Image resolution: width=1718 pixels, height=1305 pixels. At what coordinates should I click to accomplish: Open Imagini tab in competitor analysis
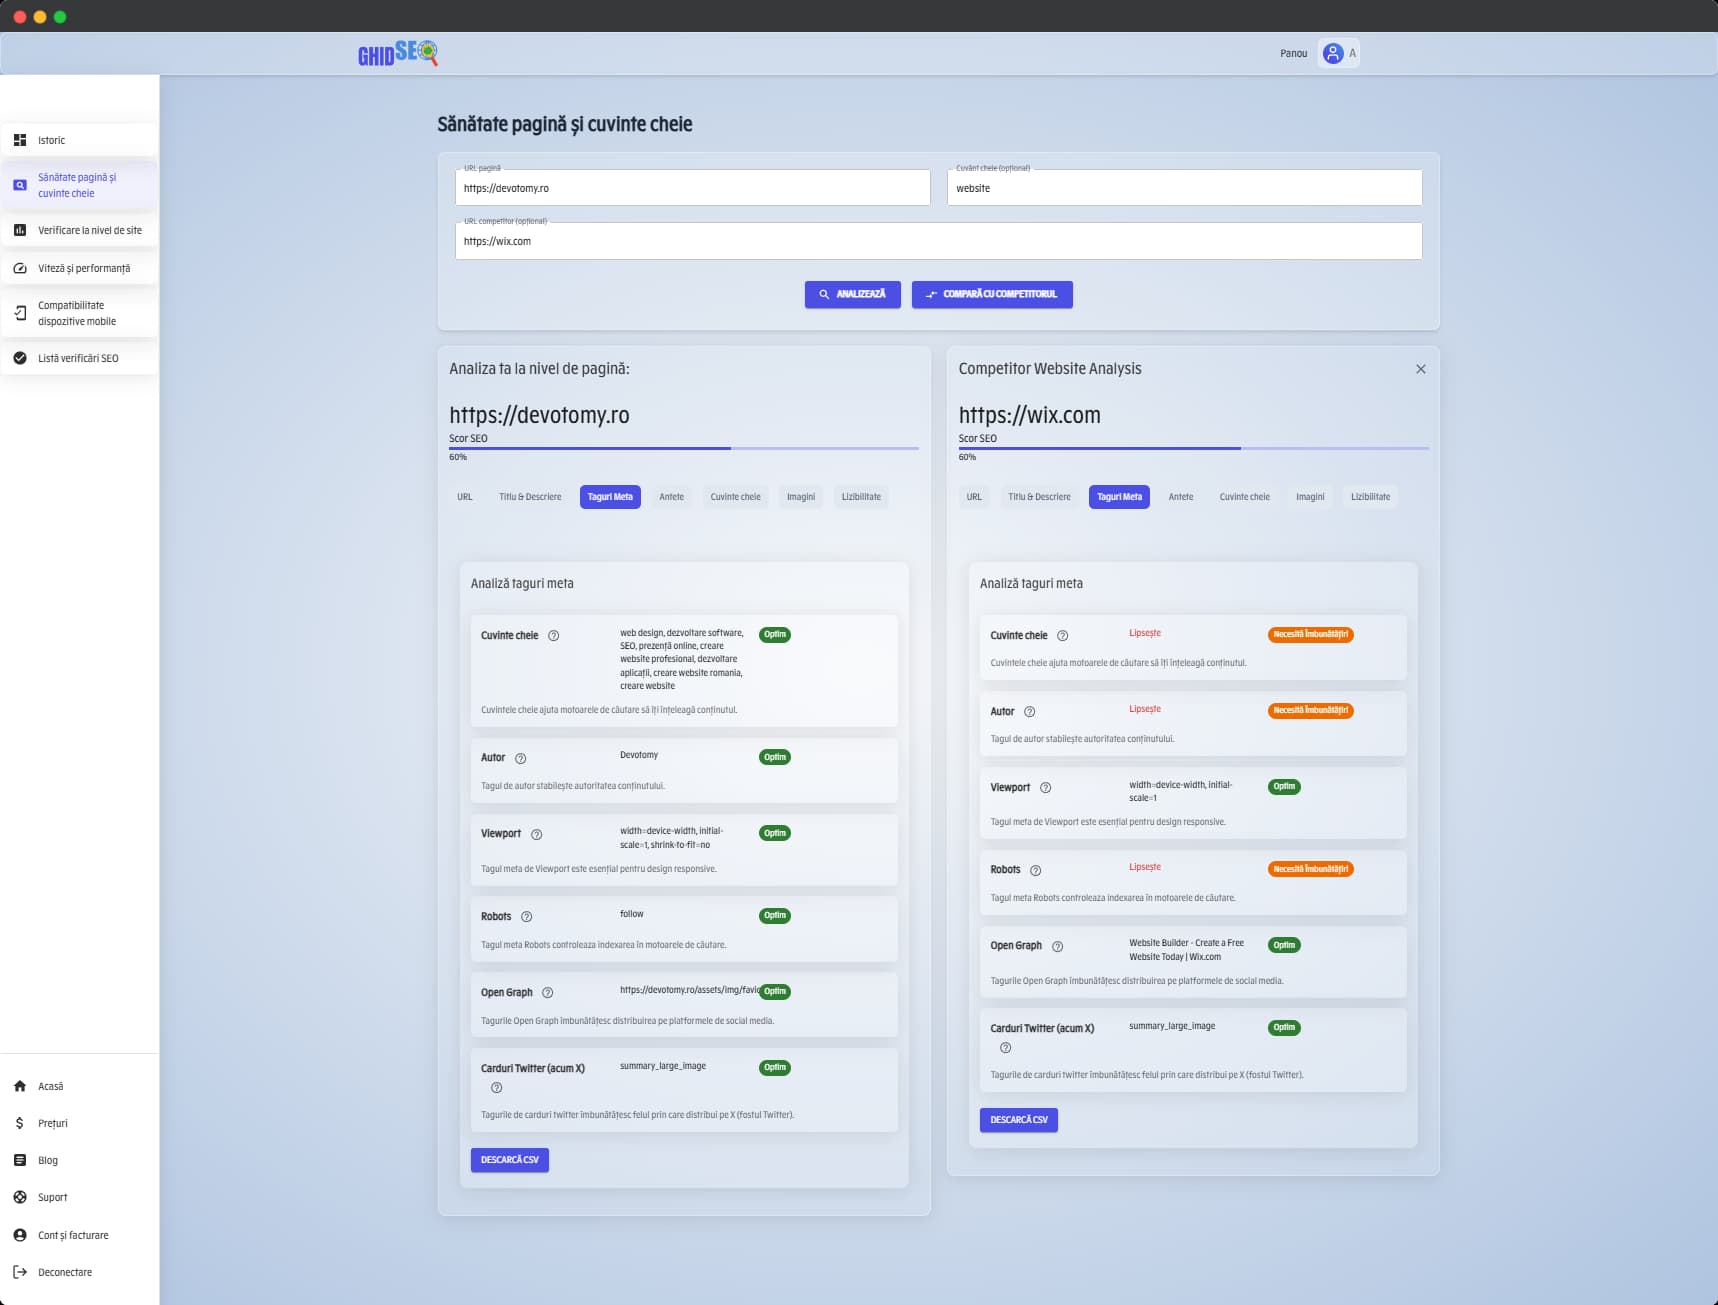pos(1310,497)
